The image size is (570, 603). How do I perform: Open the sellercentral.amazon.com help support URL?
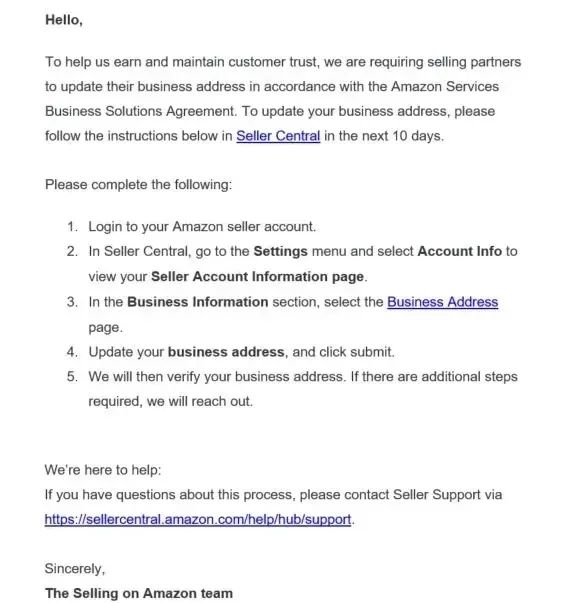click(x=198, y=519)
